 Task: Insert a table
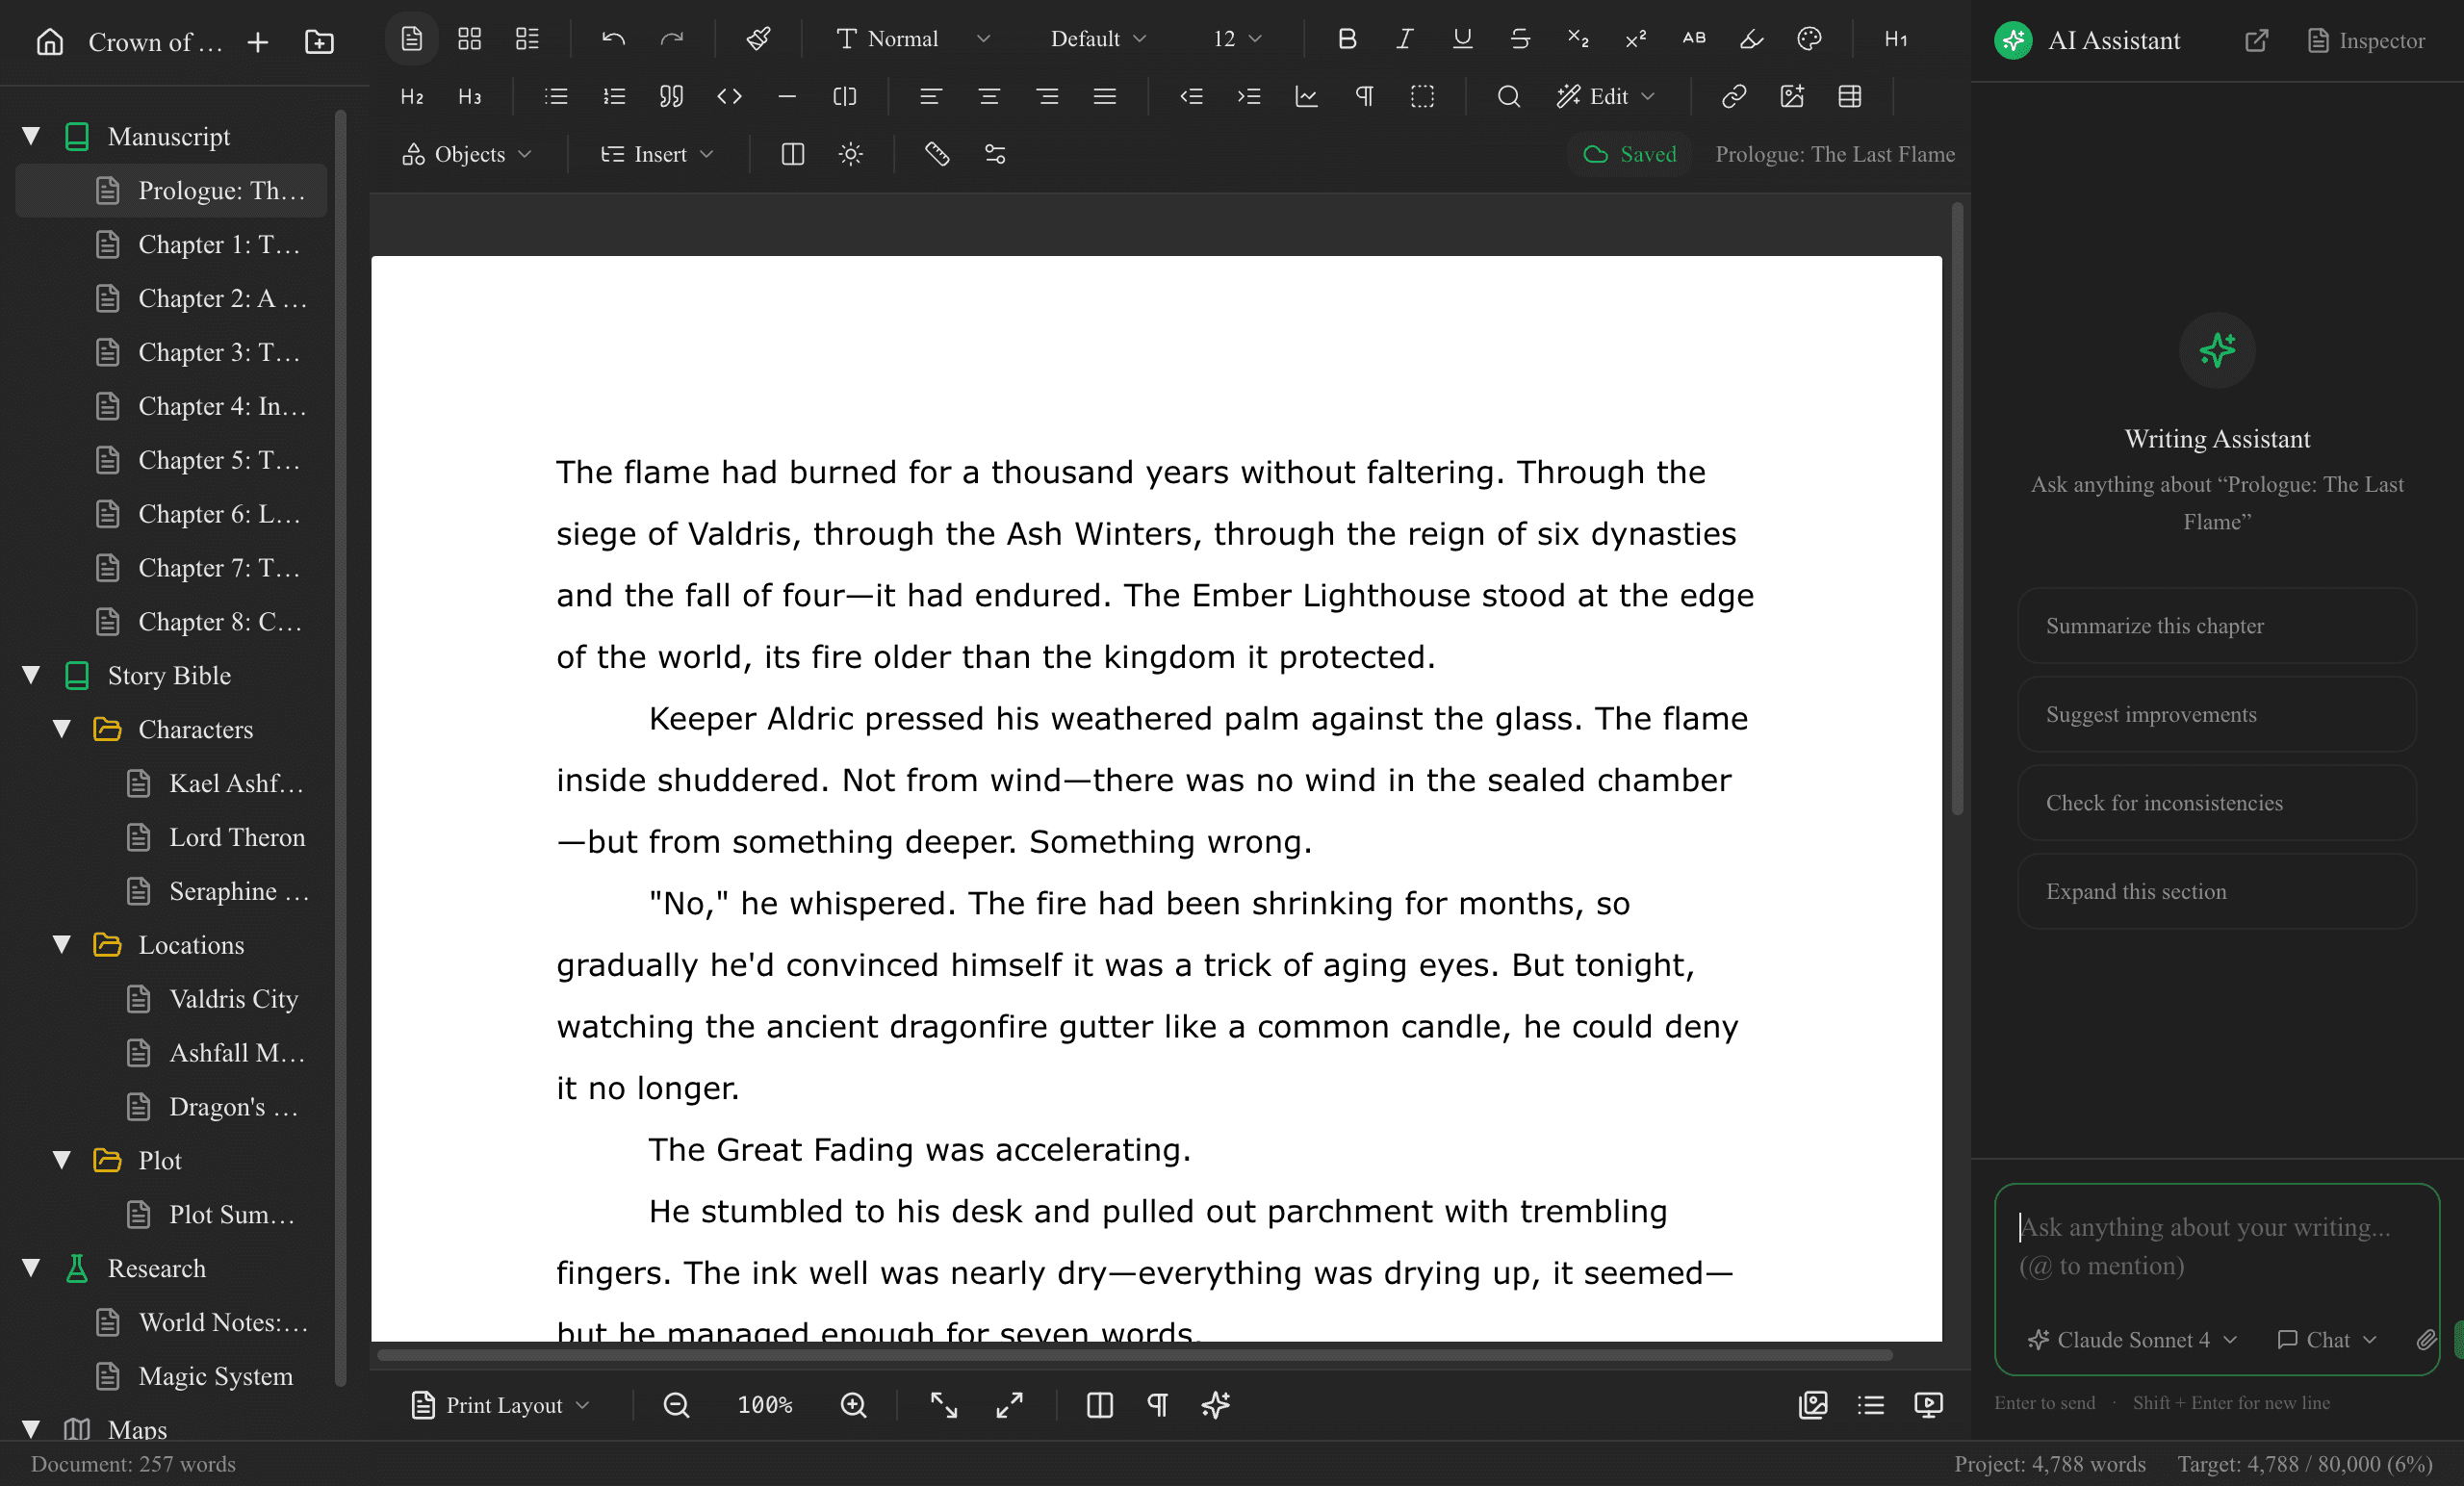(1849, 97)
